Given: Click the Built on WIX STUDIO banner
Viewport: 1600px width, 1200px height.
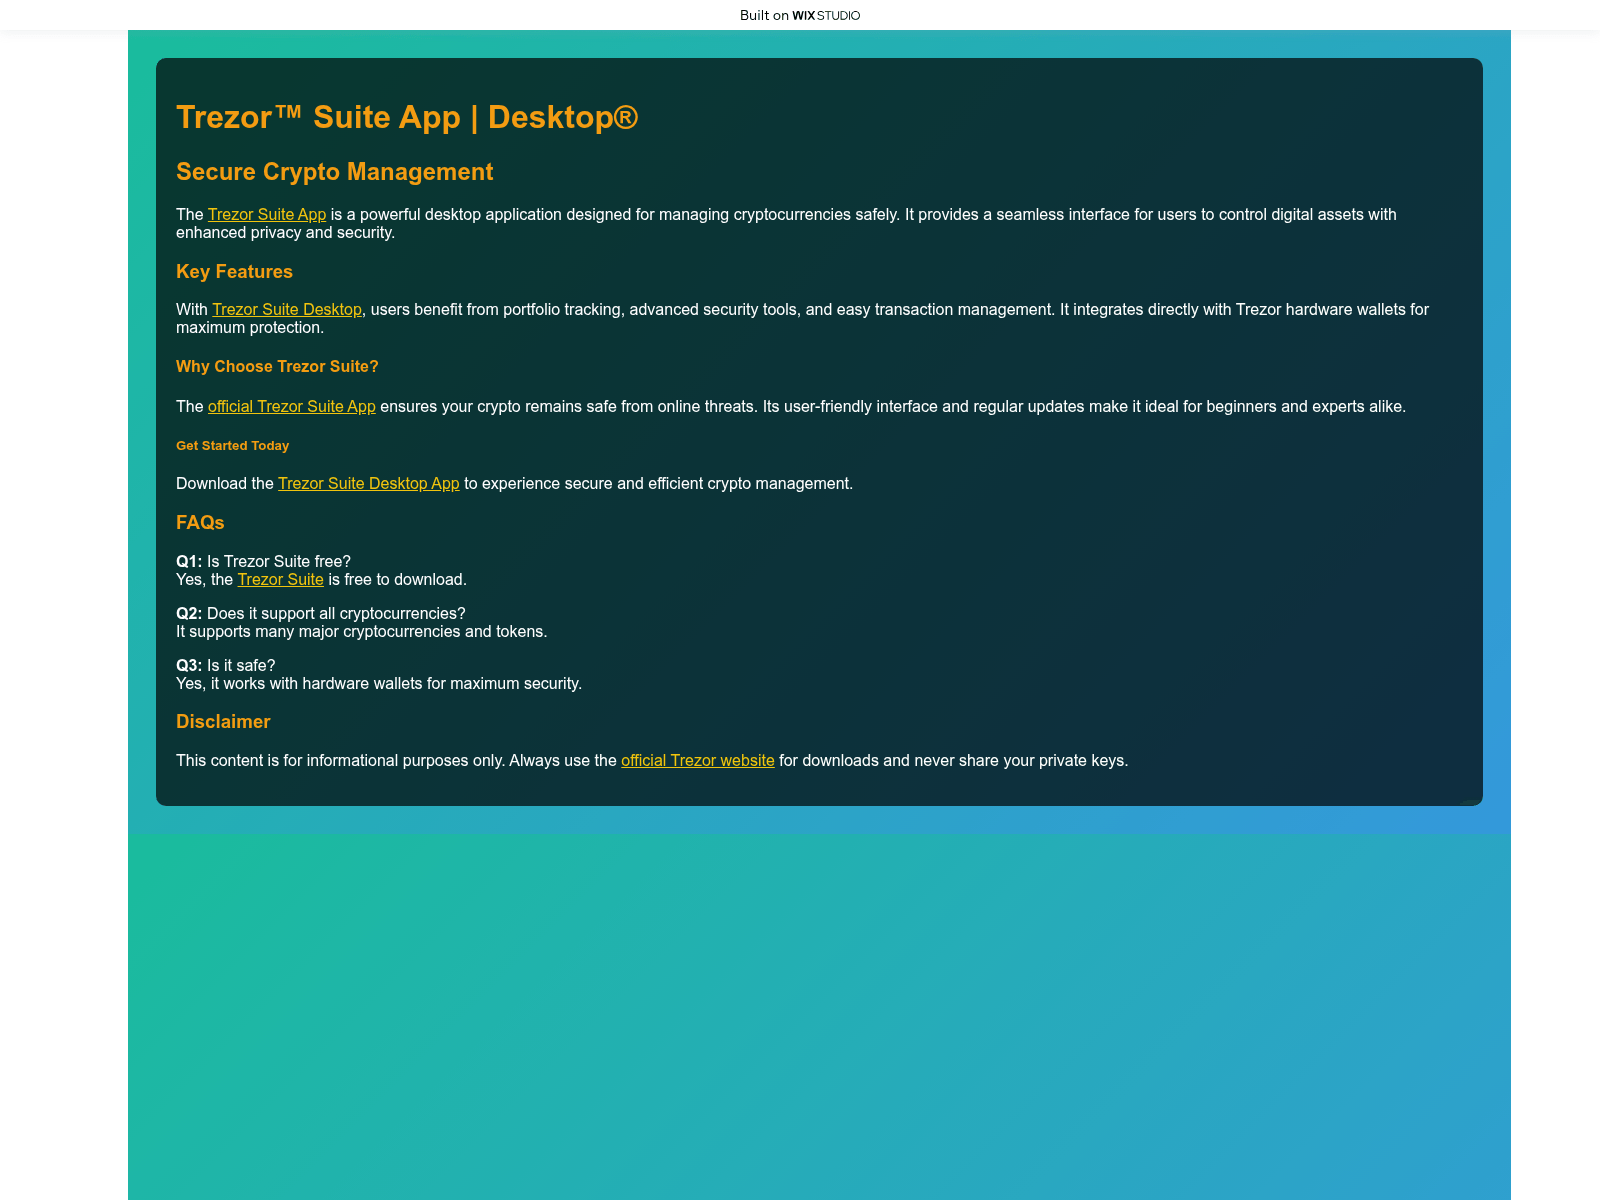Looking at the screenshot, I should [x=799, y=15].
